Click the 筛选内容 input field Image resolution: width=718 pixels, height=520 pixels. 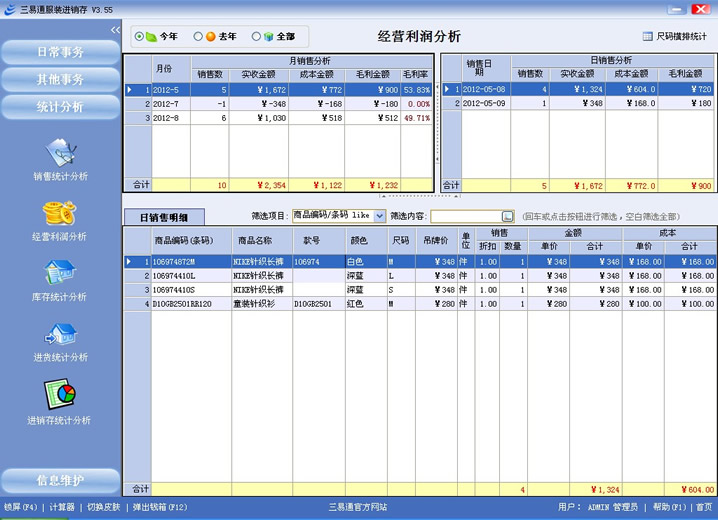pyautogui.click(x=466, y=216)
